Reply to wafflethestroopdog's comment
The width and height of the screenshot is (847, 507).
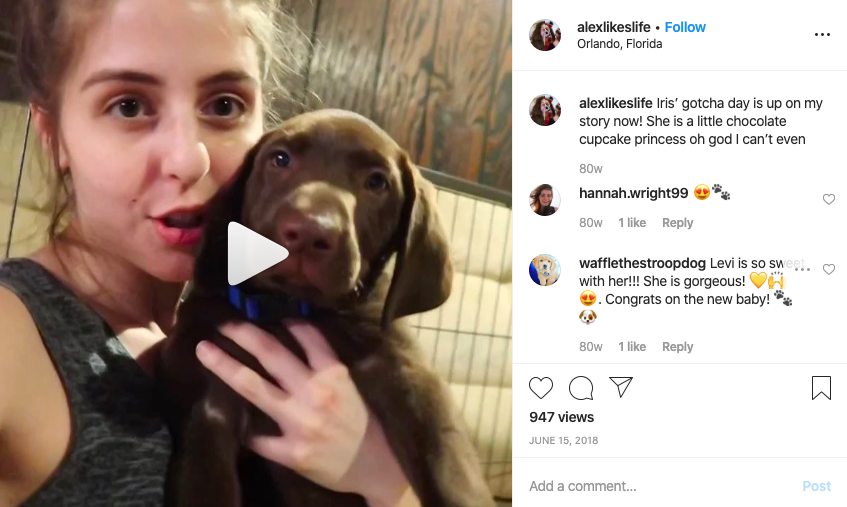(x=677, y=347)
